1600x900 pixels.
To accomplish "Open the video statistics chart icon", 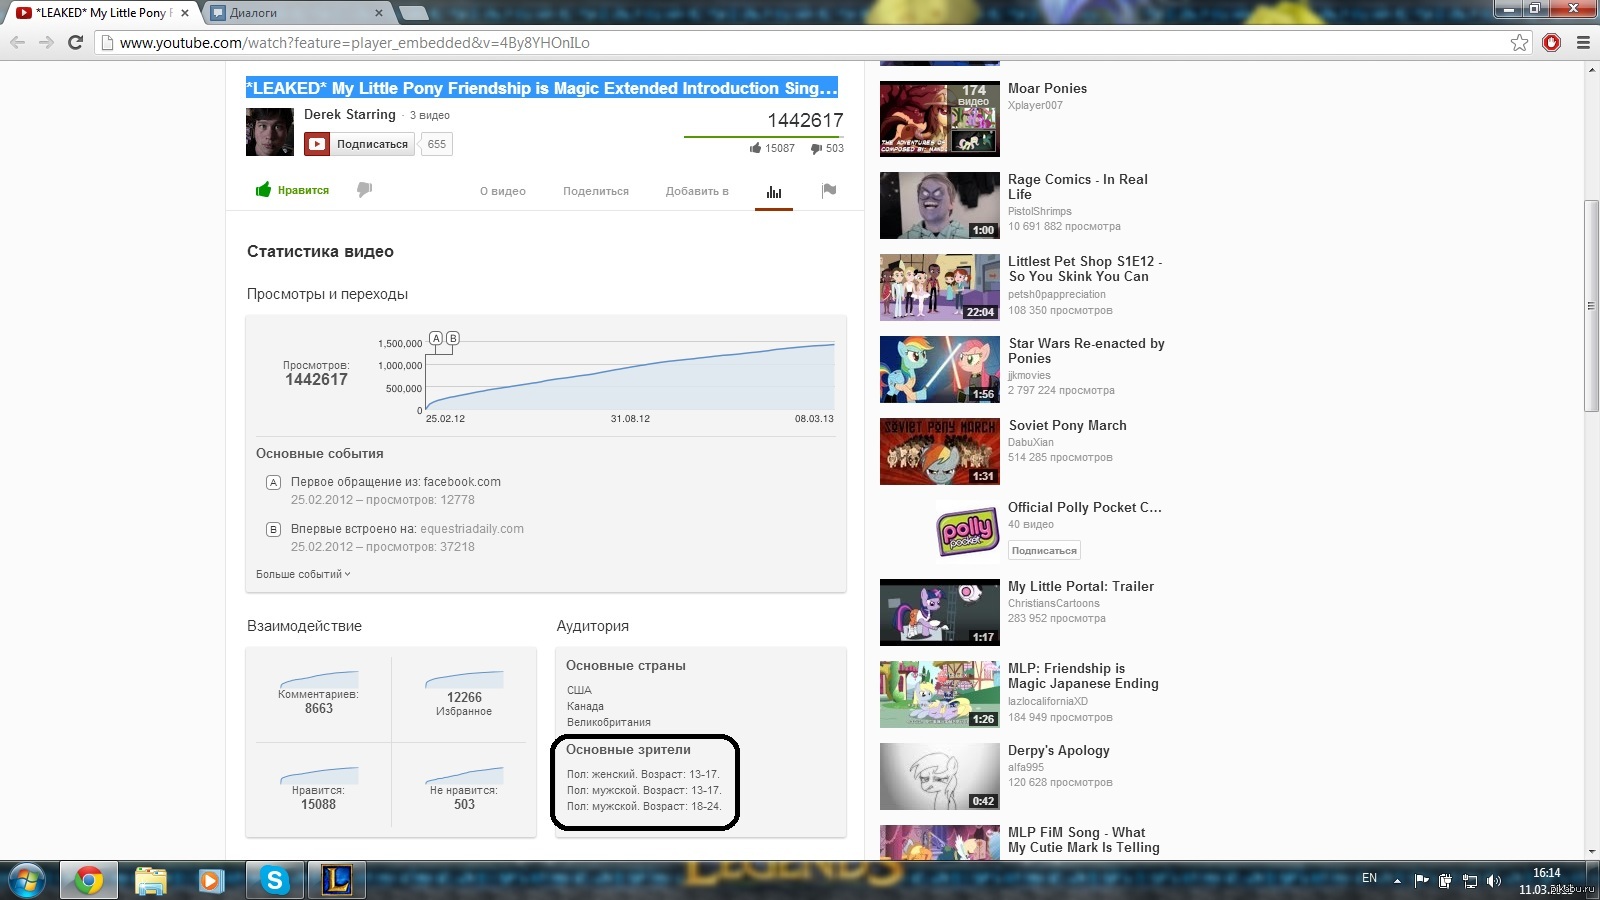I will pos(774,192).
